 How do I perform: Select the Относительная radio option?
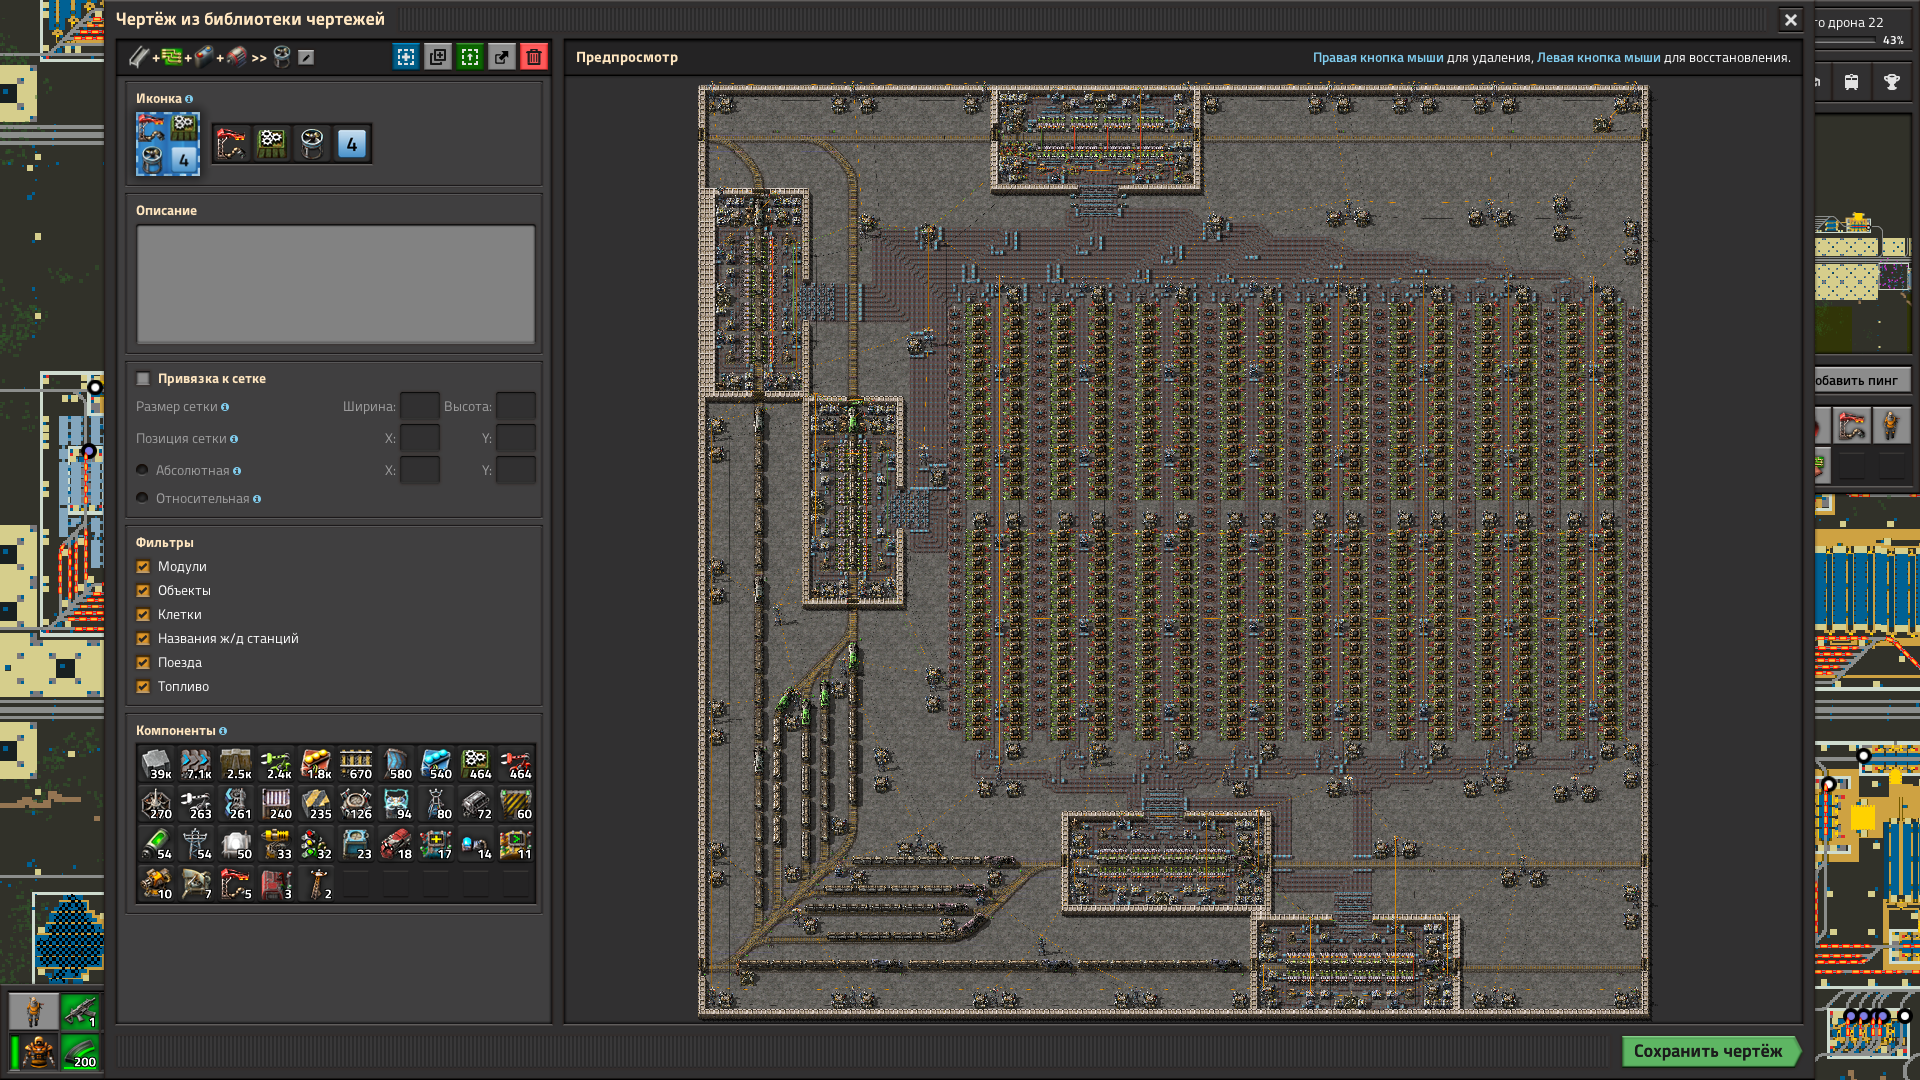[x=143, y=498]
